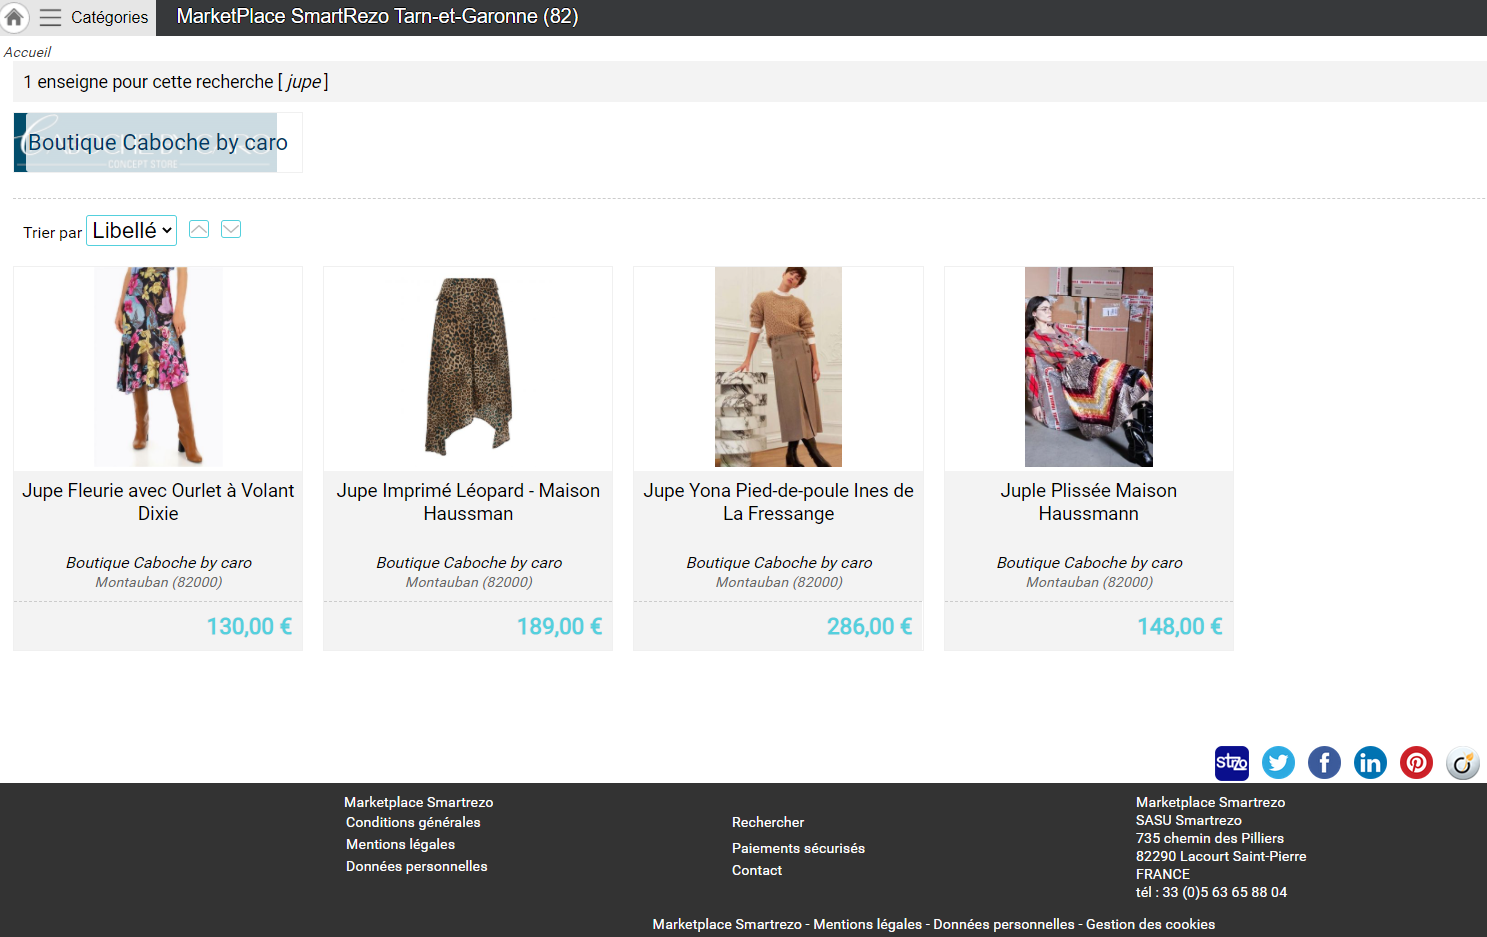1487x937 pixels.
Task: Open the Jupe Fleurie product image
Action: (x=158, y=367)
